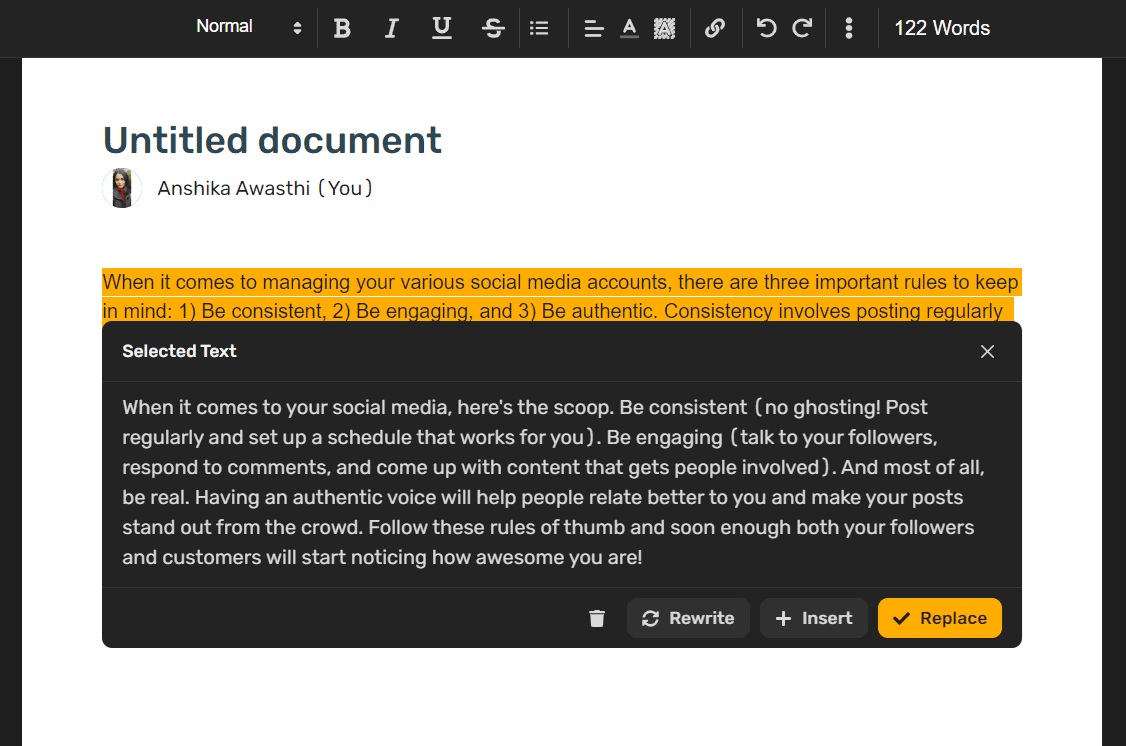Open the more options menu
Image resolution: width=1126 pixels, height=746 pixels.
[x=849, y=28]
